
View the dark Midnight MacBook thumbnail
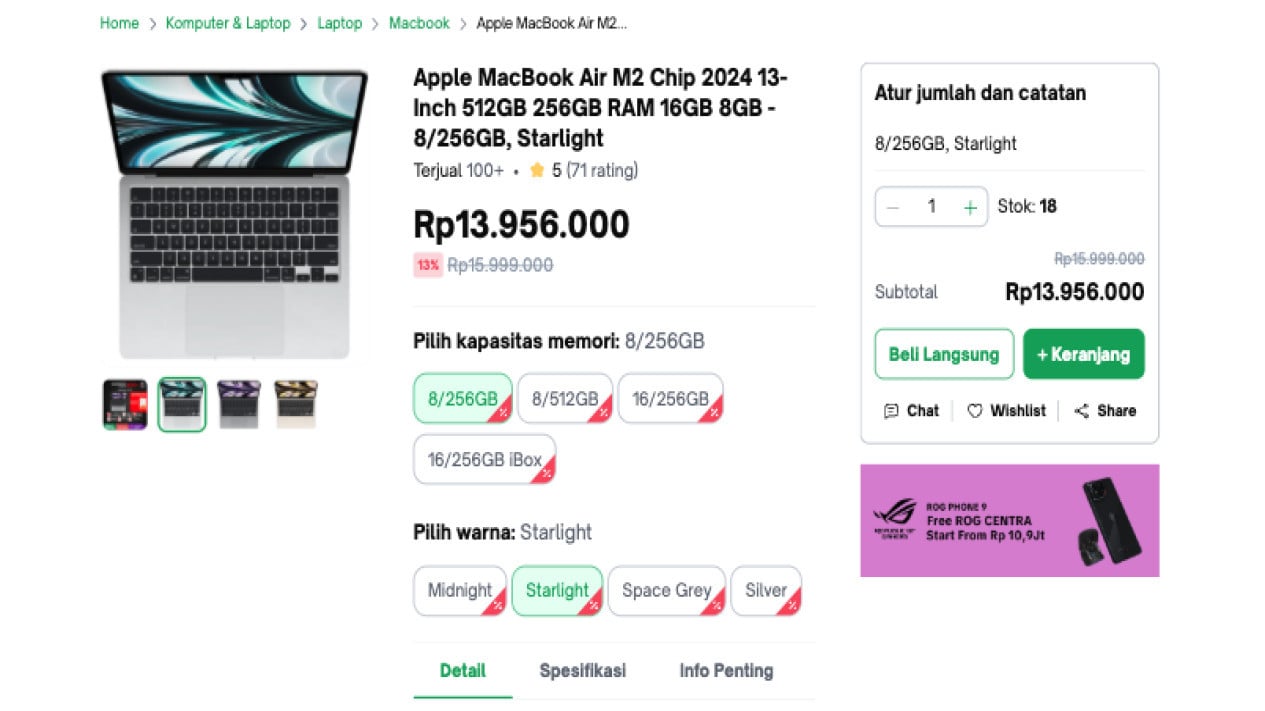239,405
